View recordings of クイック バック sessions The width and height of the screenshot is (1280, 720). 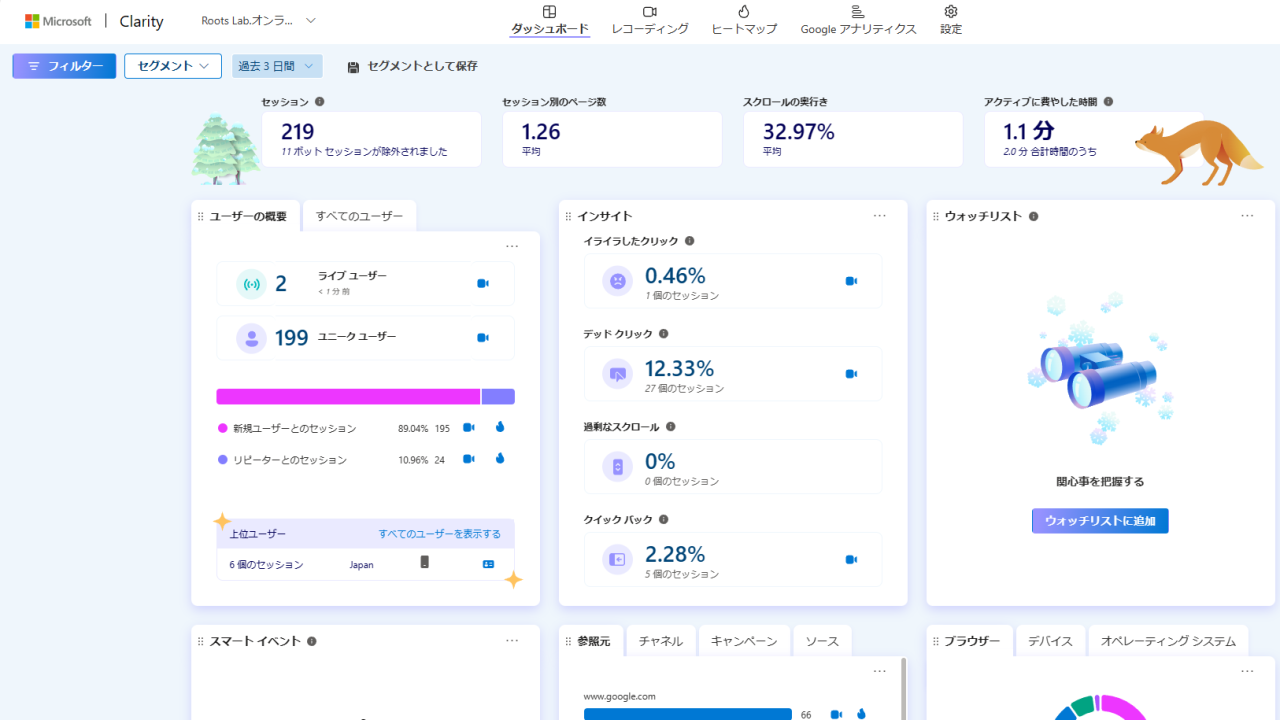(x=851, y=560)
